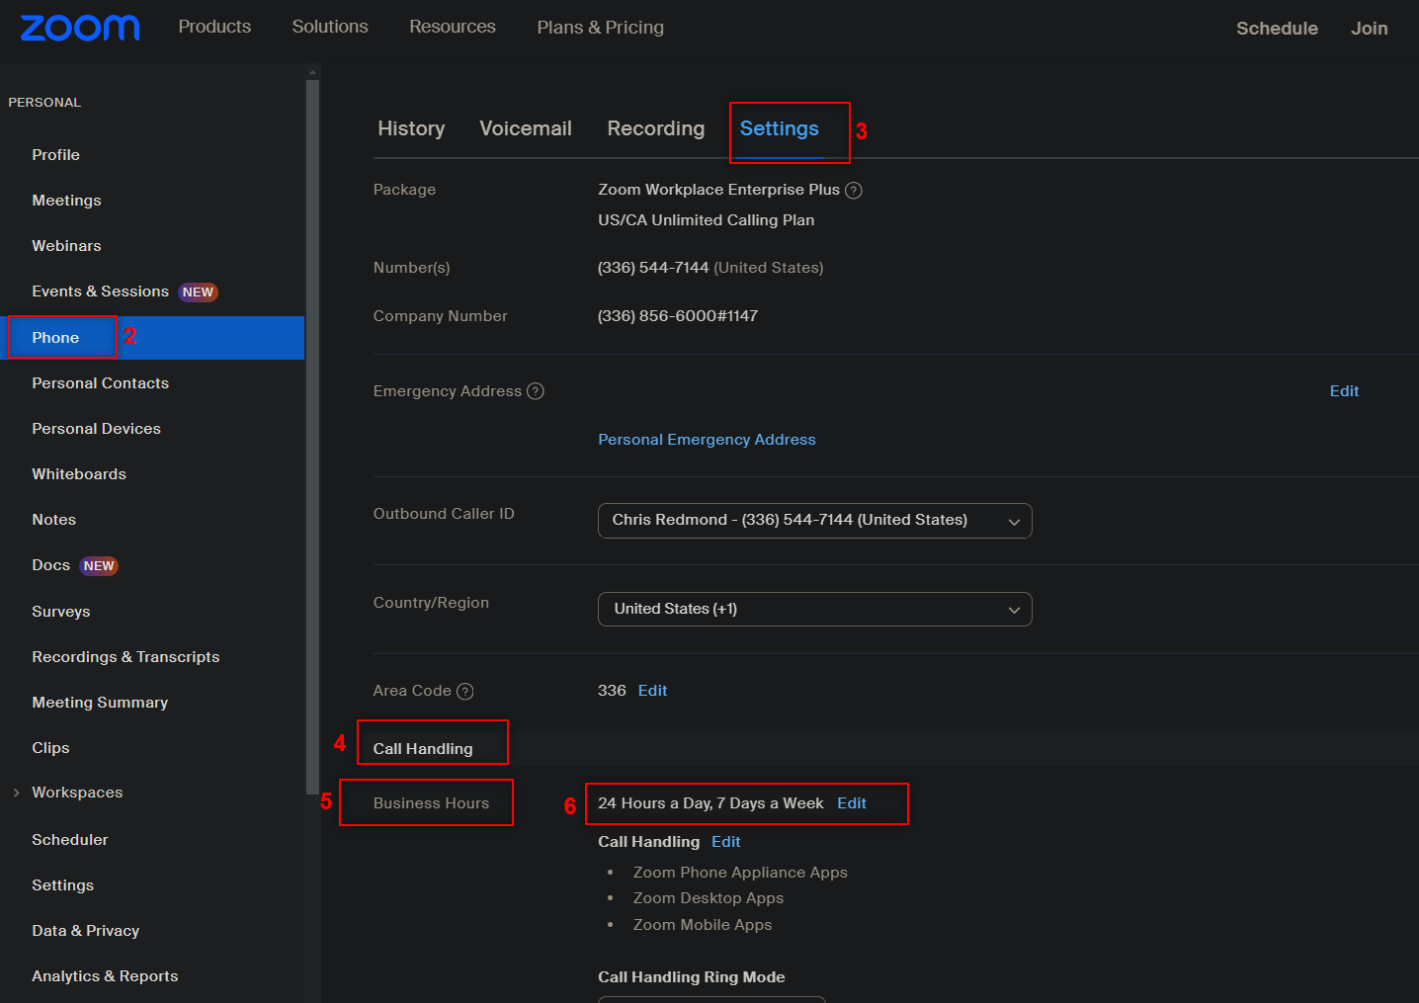Click the Zoom Workplace Enterprise Plus text
This screenshot has width=1419, height=1003.
(x=719, y=190)
